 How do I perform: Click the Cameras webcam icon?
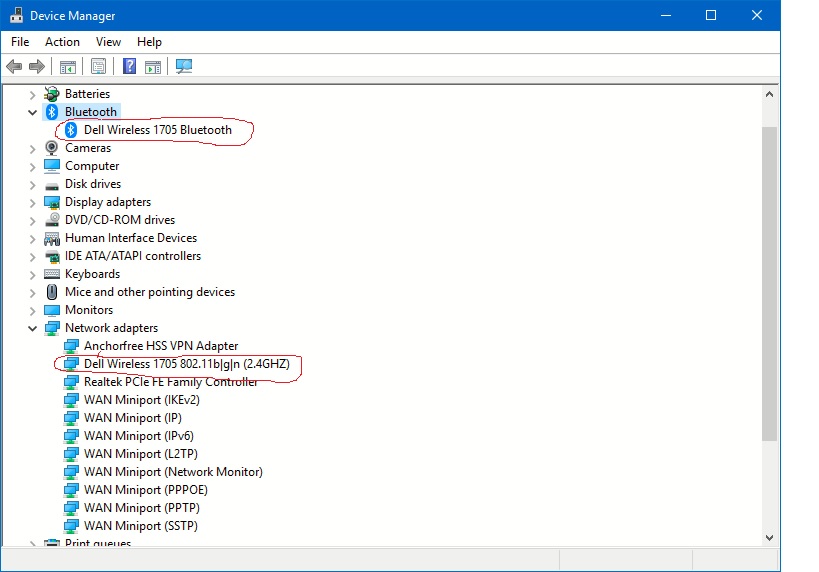click(x=52, y=148)
